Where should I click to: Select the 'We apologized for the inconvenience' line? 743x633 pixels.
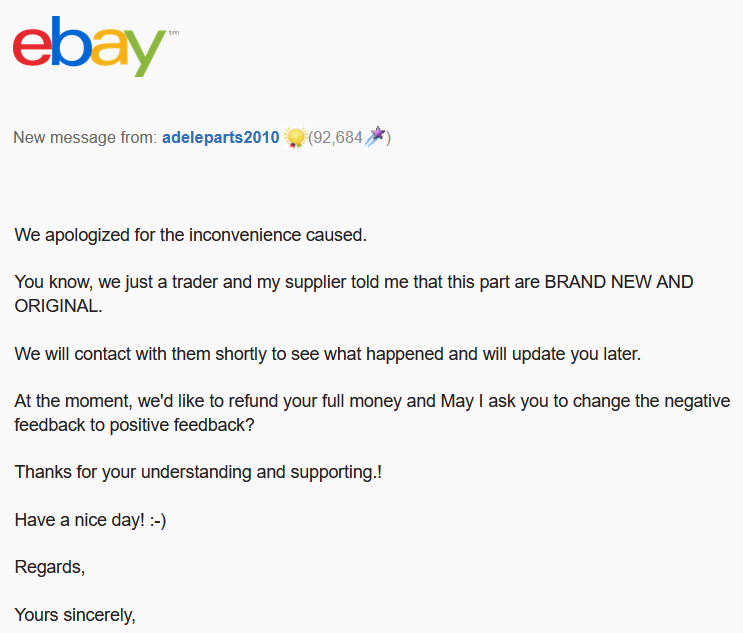click(x=190, y=235)
